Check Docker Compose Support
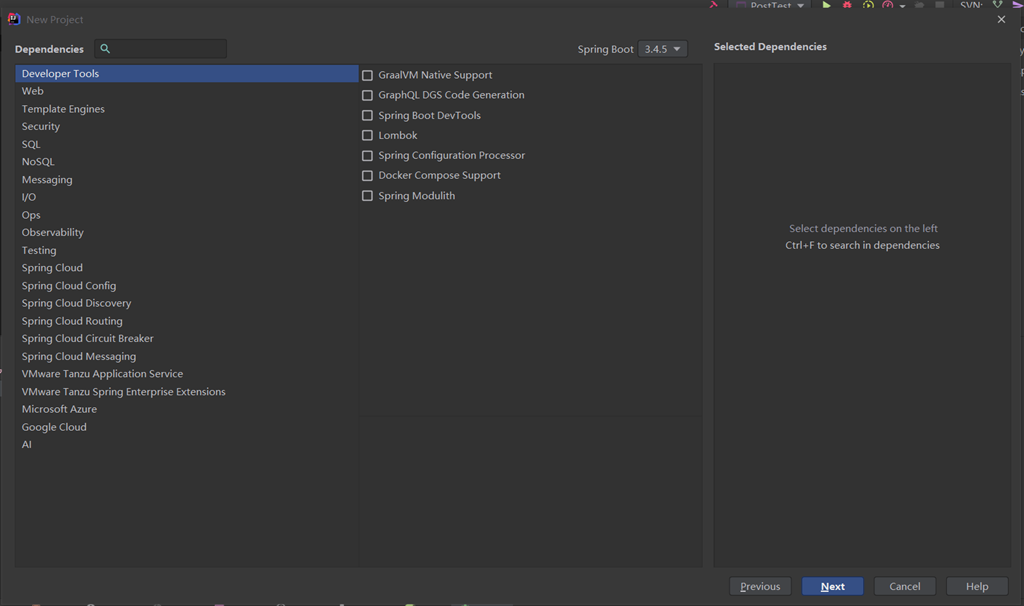 tap(367, 176)
